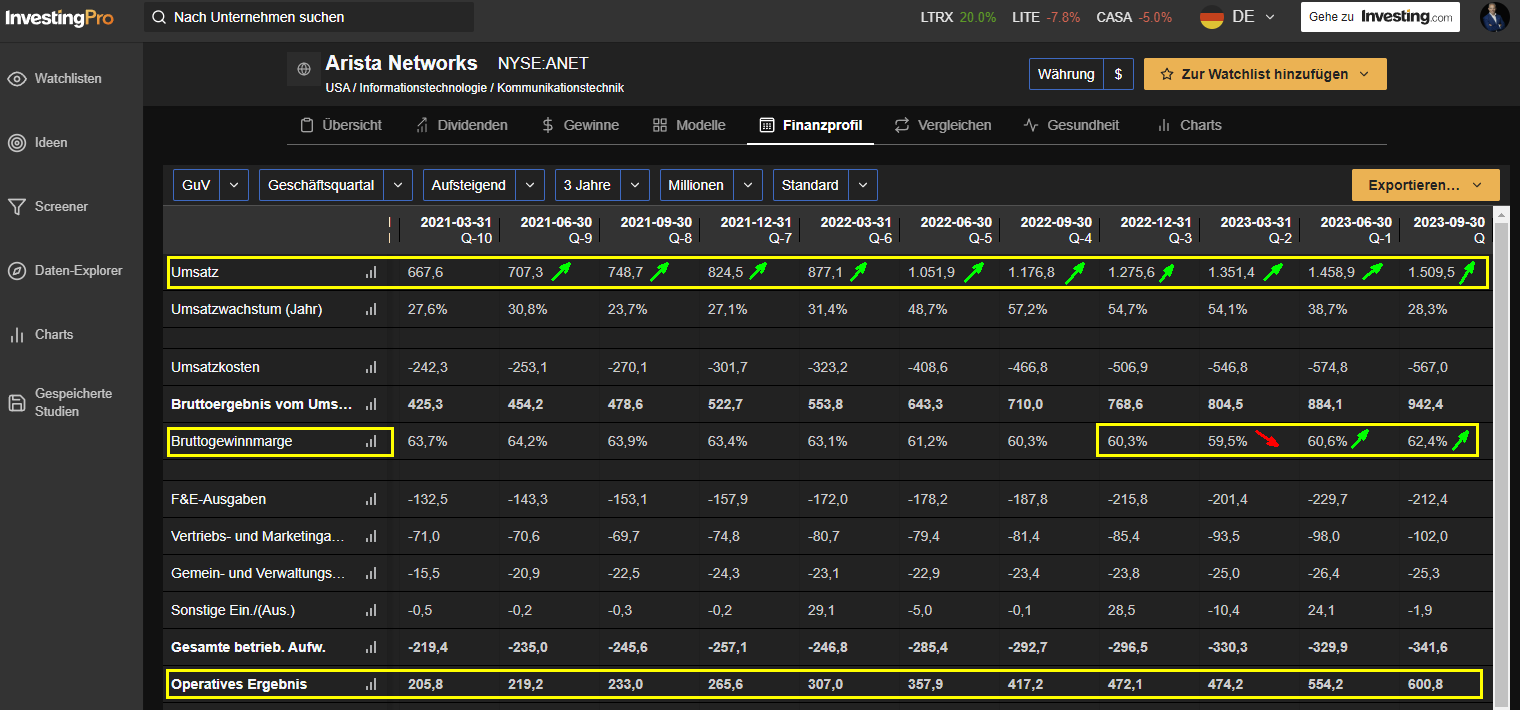Click Zur Watchlist hinzufügen button
This screenshot has height=710, width=1520.
[x=1265, y=74]
